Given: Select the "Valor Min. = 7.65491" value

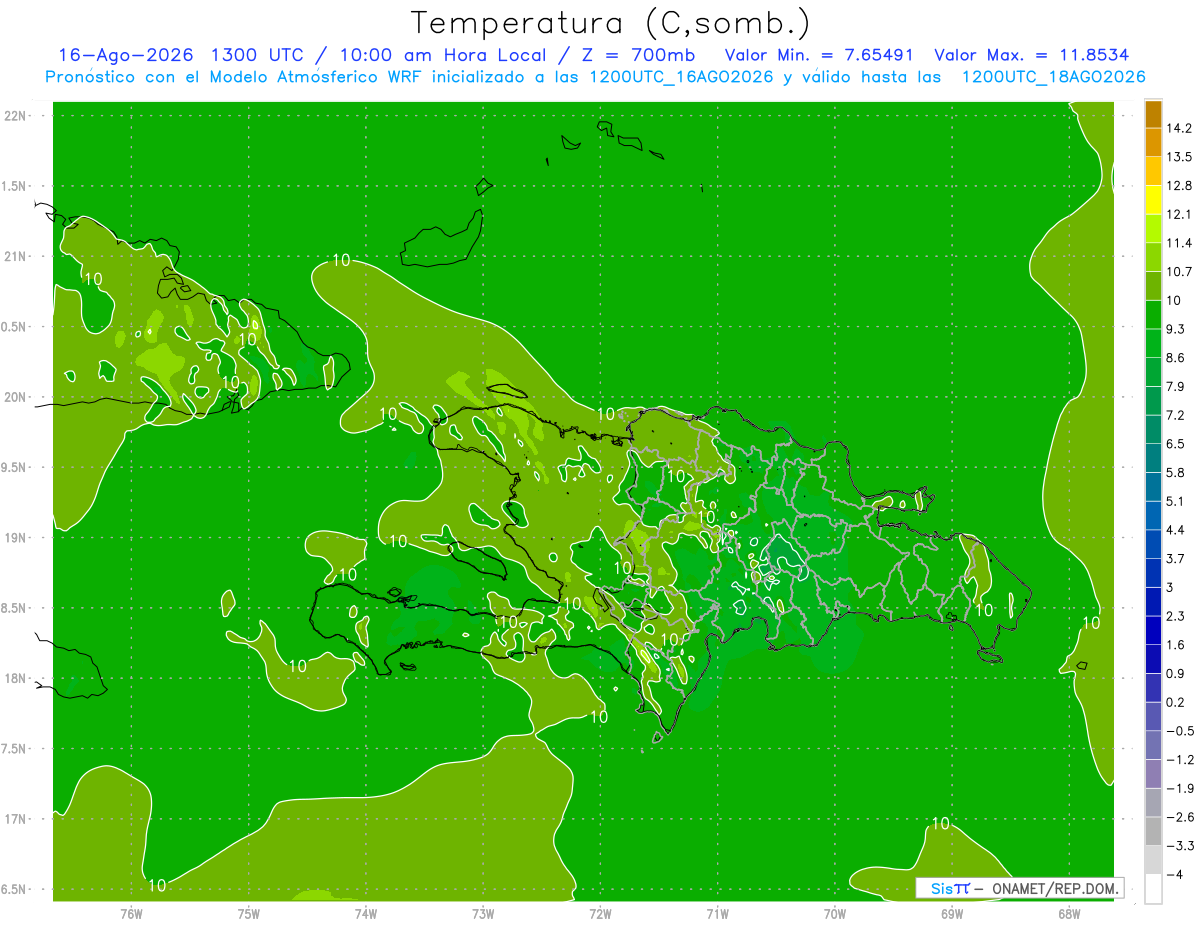Looking at the screenshot, I should pos(819,55).
